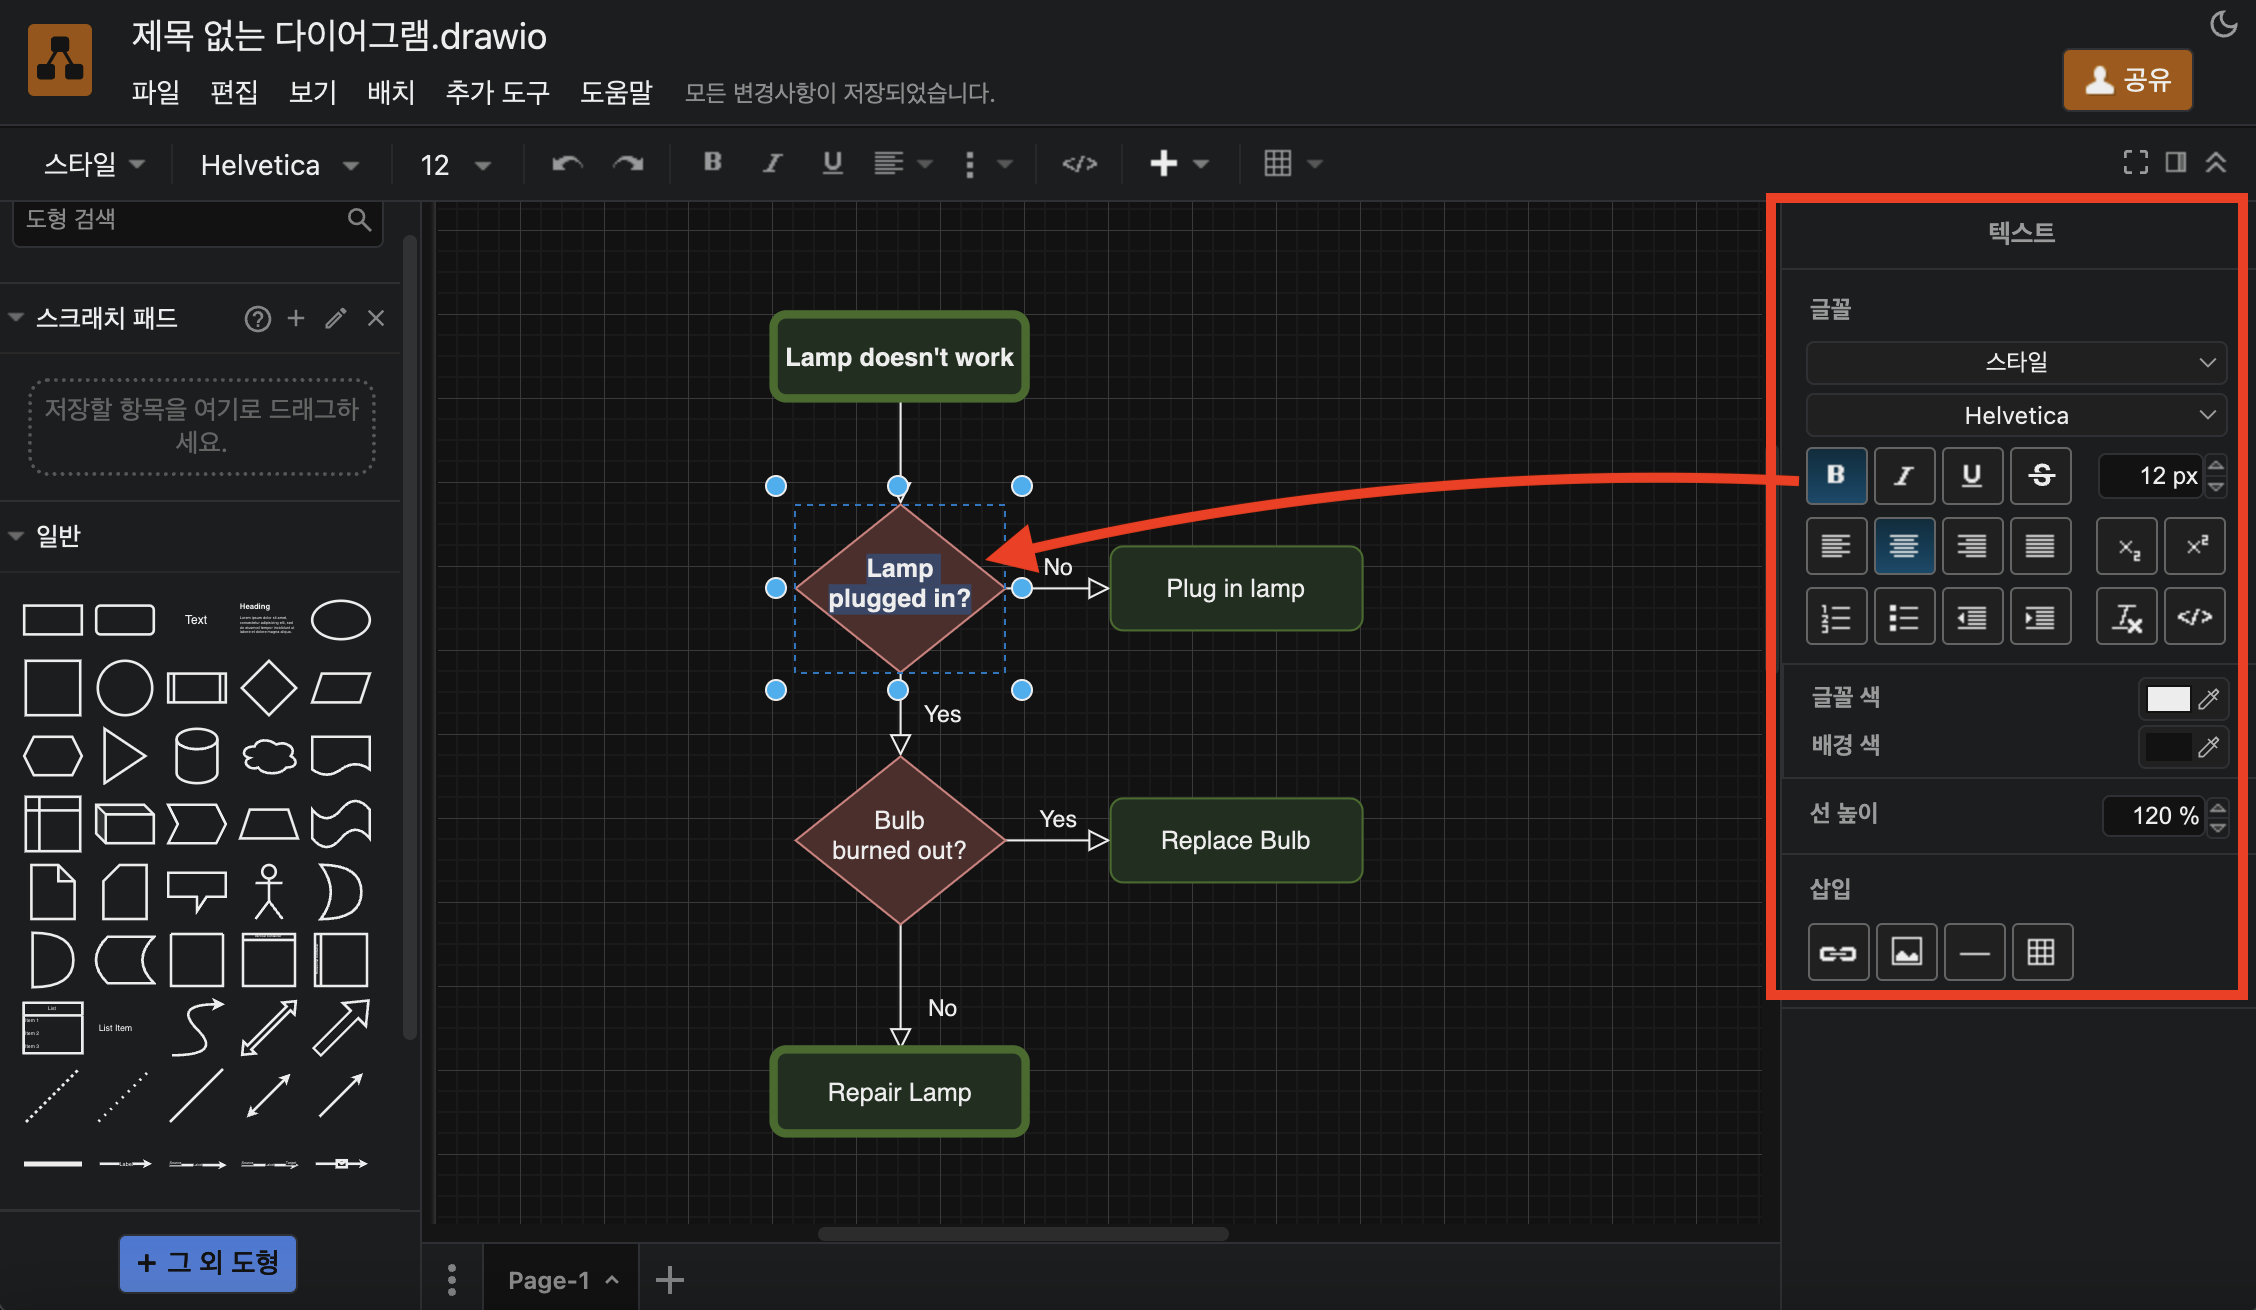Toggle dark mode moon icon
Screen dimensions: 2256x1310
pyautogui.click(x=2223, y=23)
